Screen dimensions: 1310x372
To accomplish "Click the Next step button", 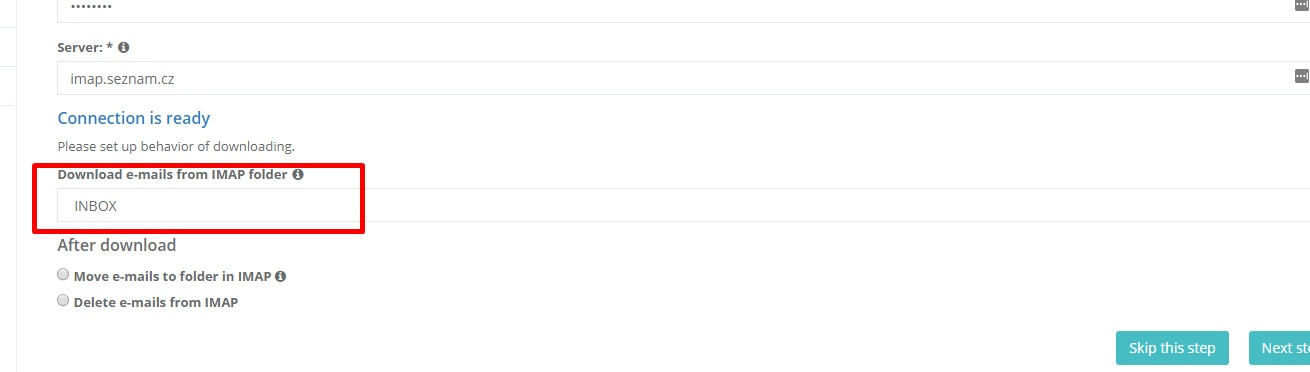I will [x=1280, y=348].
